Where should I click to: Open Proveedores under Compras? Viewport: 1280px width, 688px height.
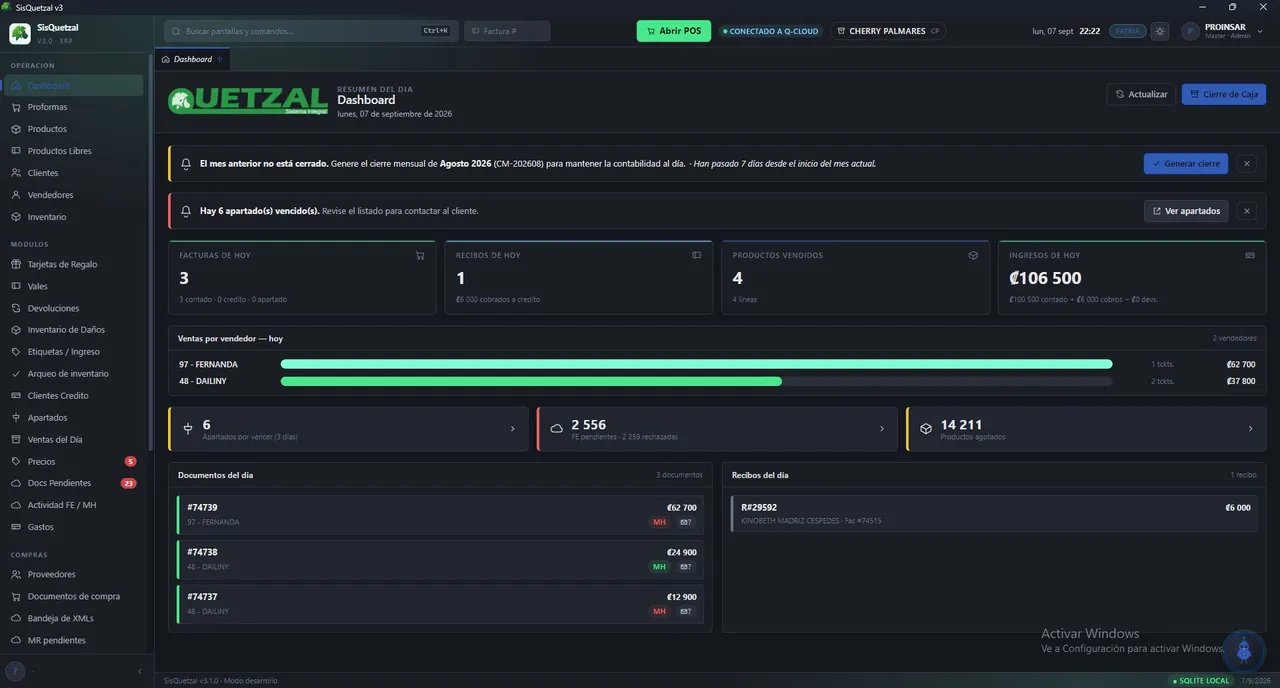click(x=74, y=575)
